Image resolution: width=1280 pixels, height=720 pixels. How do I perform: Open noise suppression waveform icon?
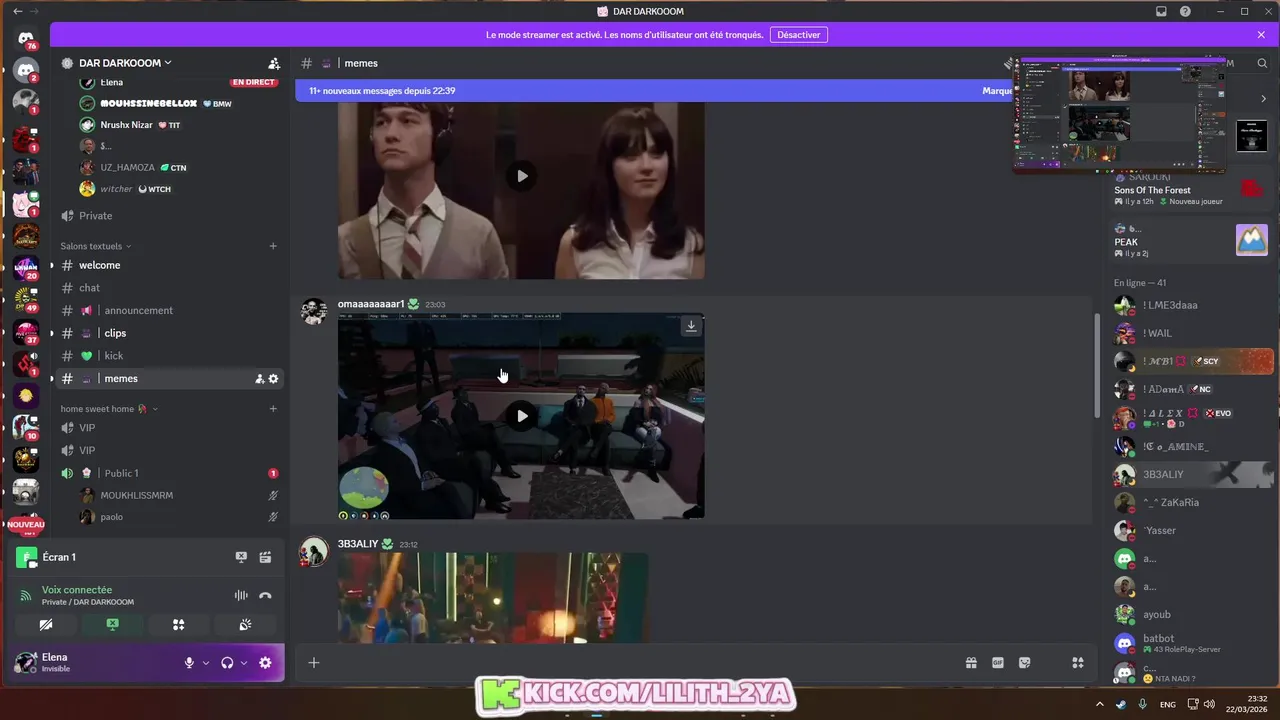point(241,595)
